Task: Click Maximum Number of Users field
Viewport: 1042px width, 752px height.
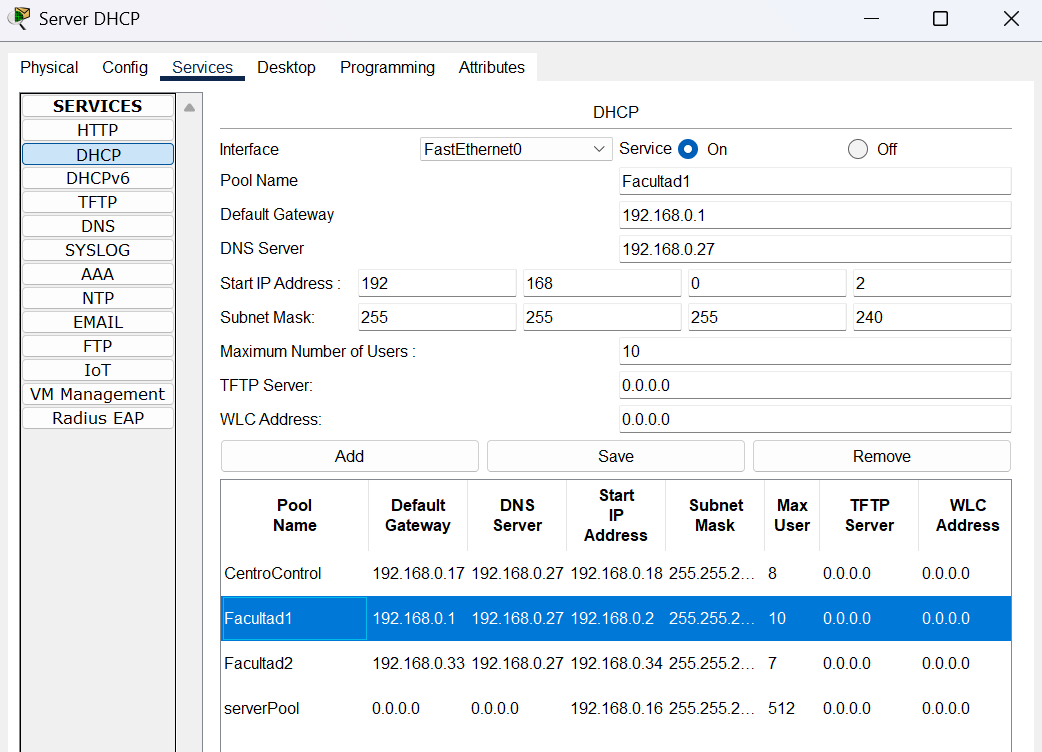Action: coord(815,351)
